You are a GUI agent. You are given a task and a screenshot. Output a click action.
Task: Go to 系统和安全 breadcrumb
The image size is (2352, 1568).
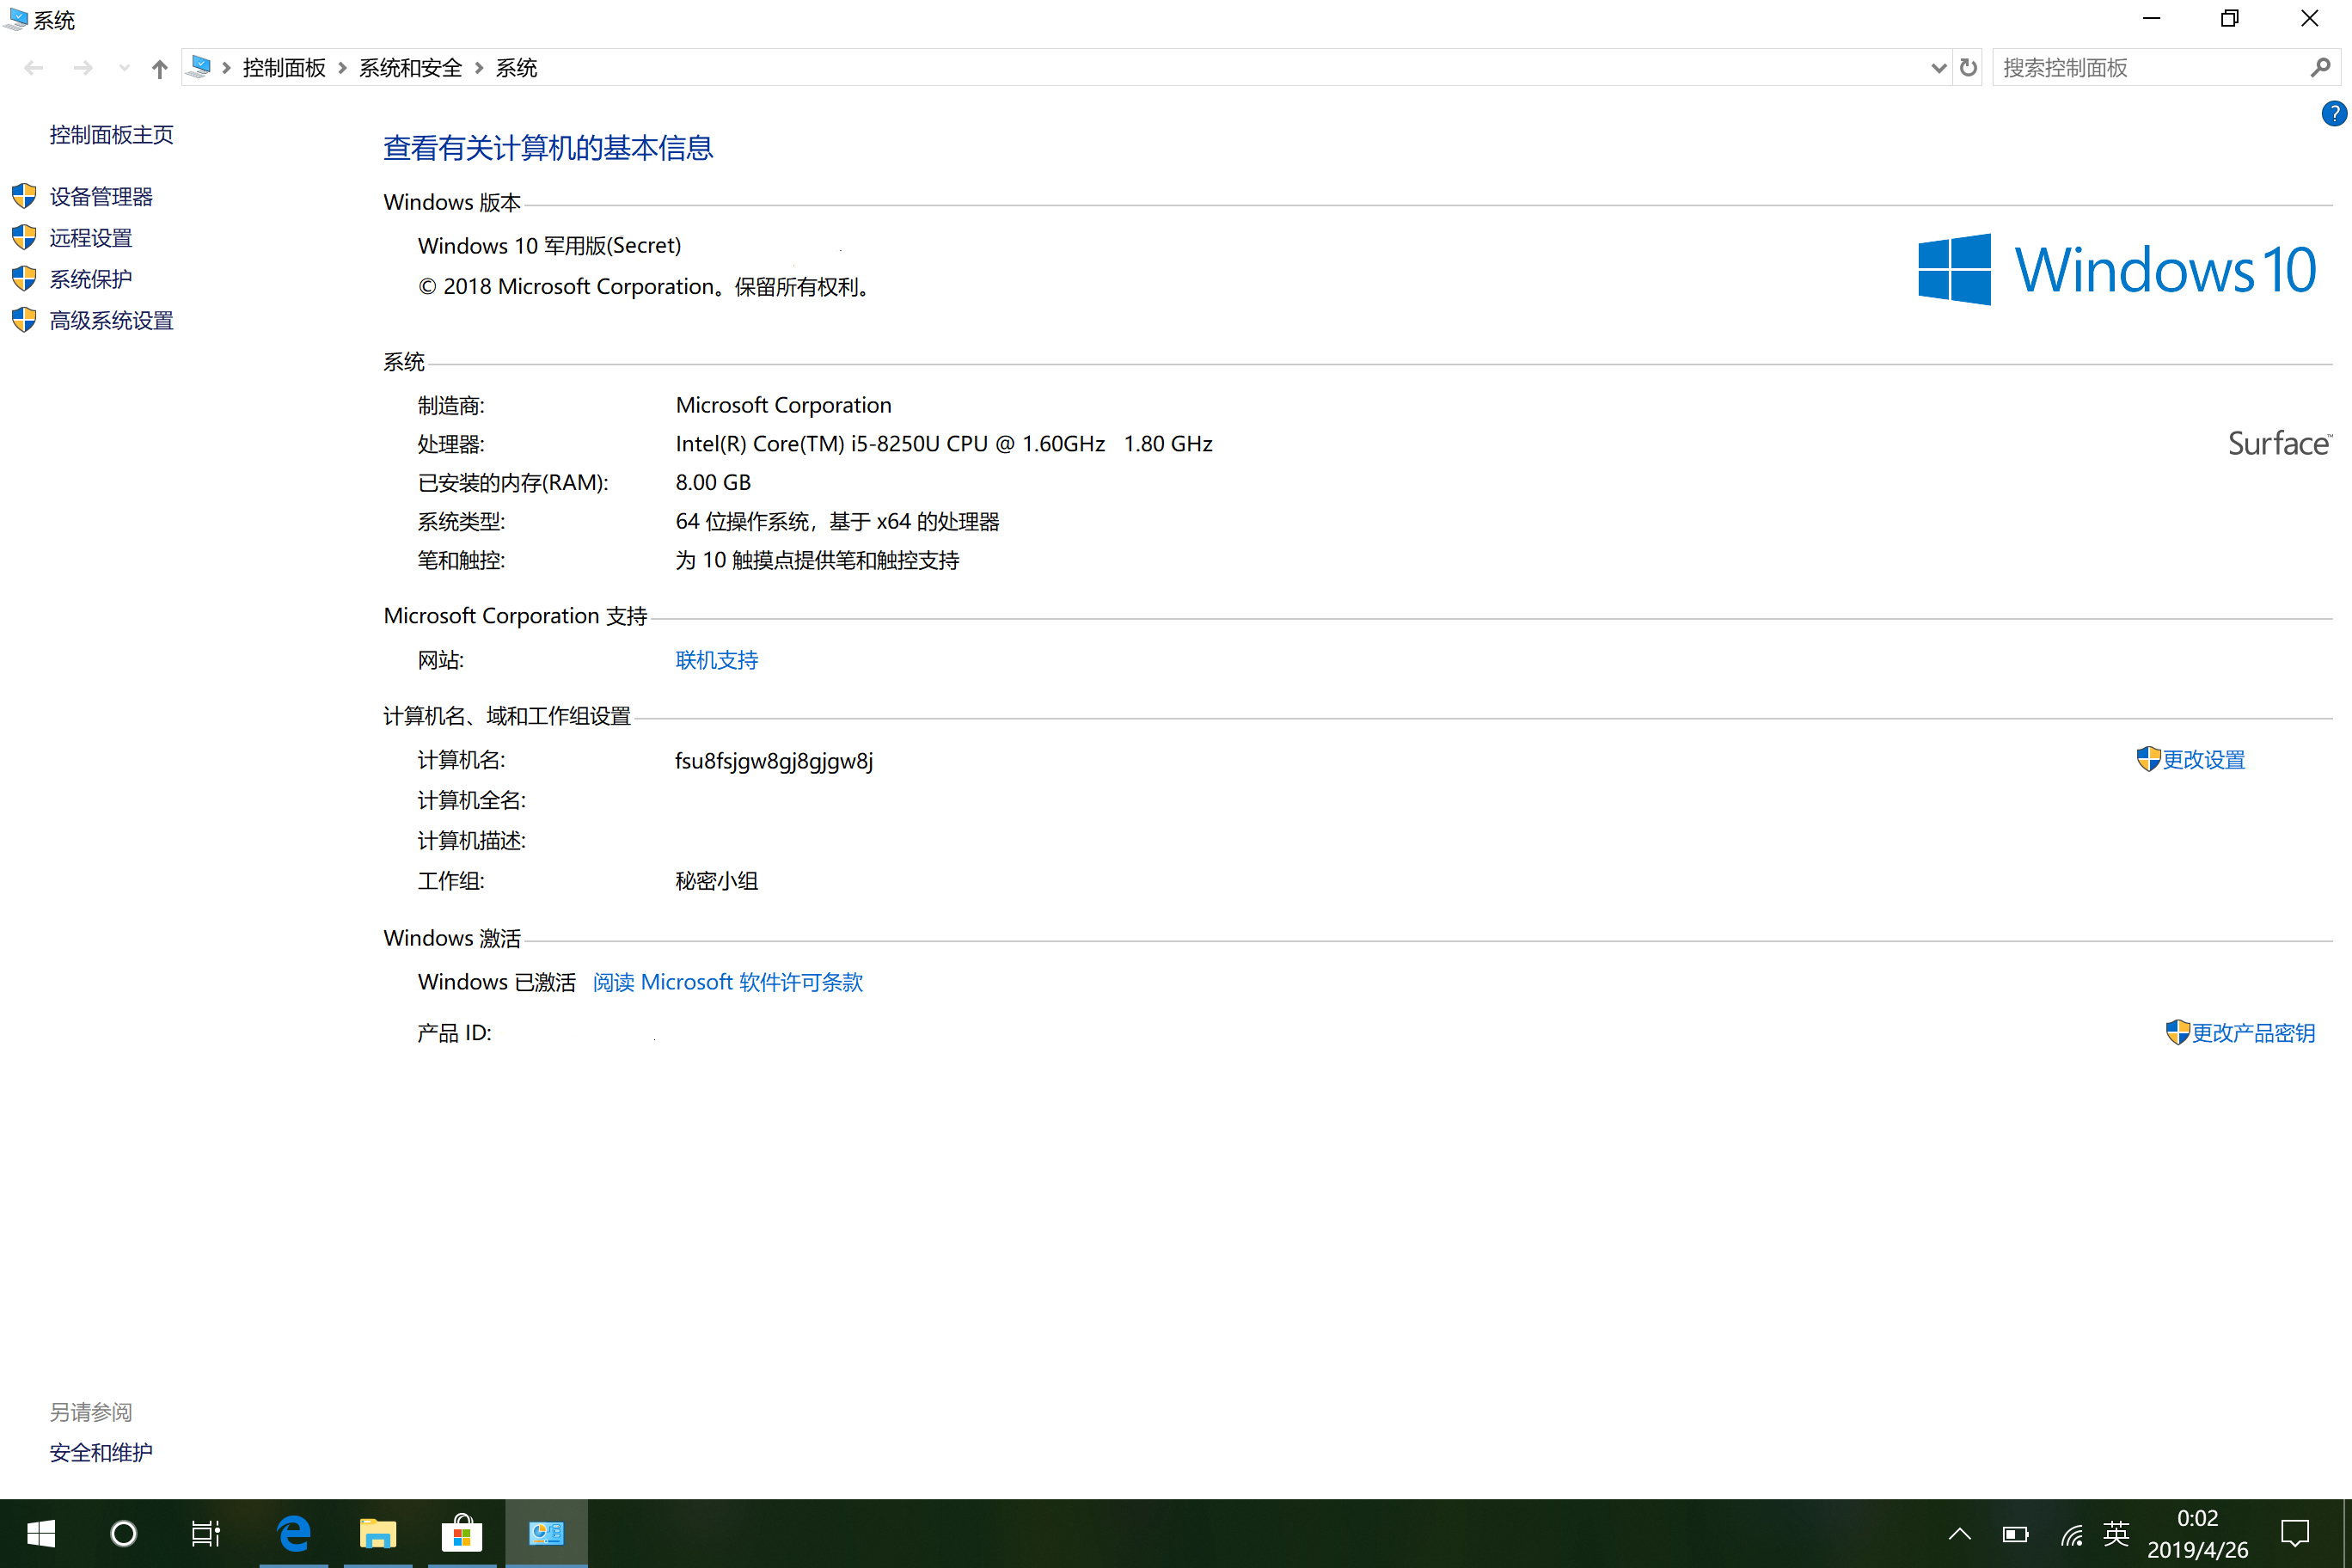pos(410,68)
